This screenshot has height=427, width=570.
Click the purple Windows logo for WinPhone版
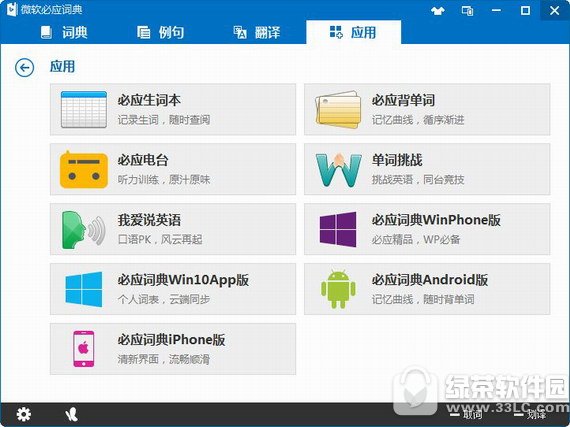[338, 229]
